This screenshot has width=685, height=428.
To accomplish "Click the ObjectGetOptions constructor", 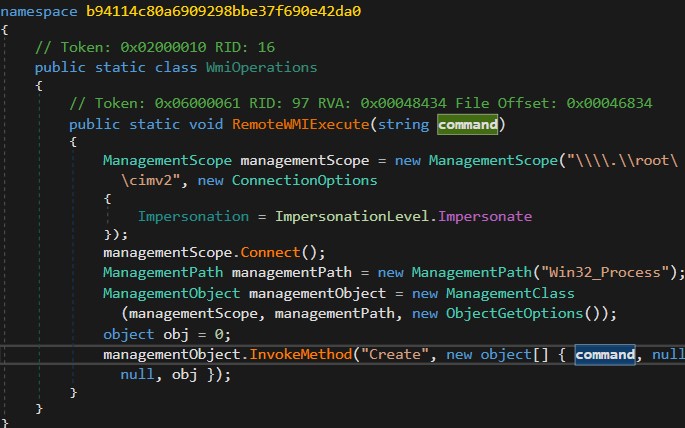I will (x=515, y=314).
